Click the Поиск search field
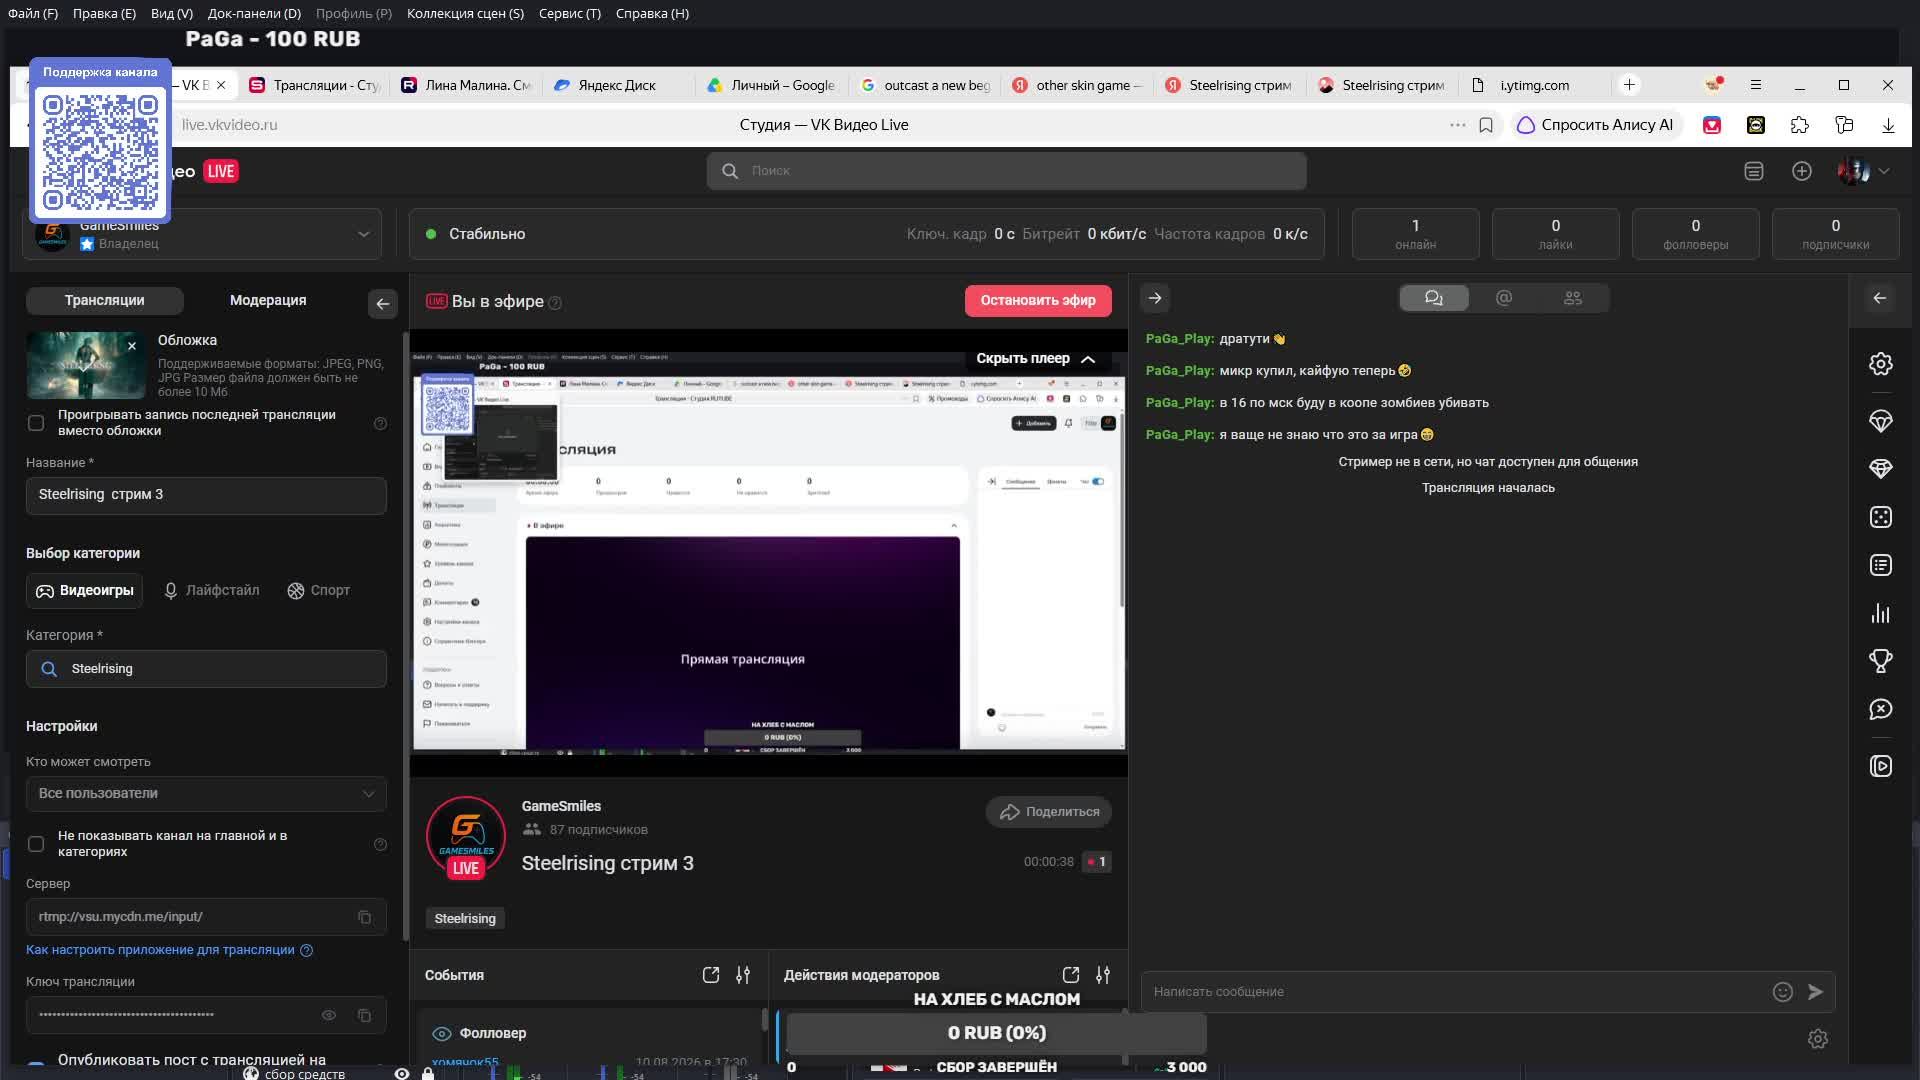 [x=1006, y=171]
